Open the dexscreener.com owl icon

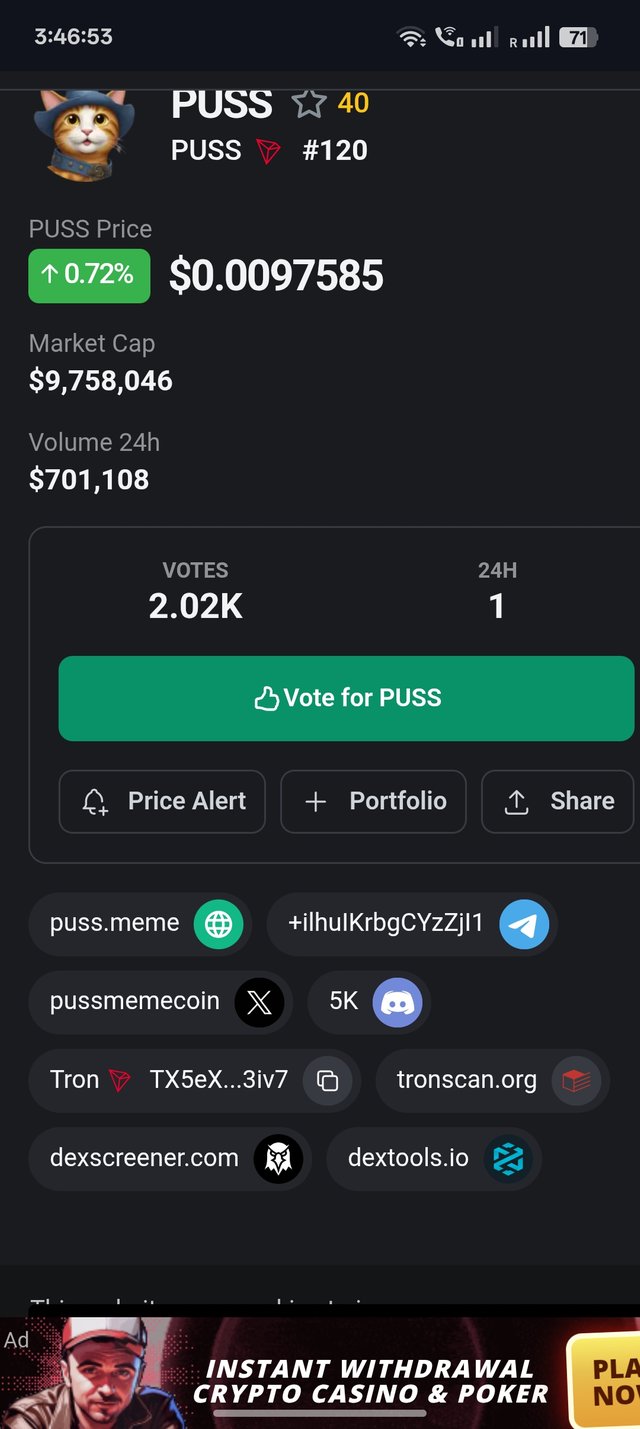tap(278, 1159)
